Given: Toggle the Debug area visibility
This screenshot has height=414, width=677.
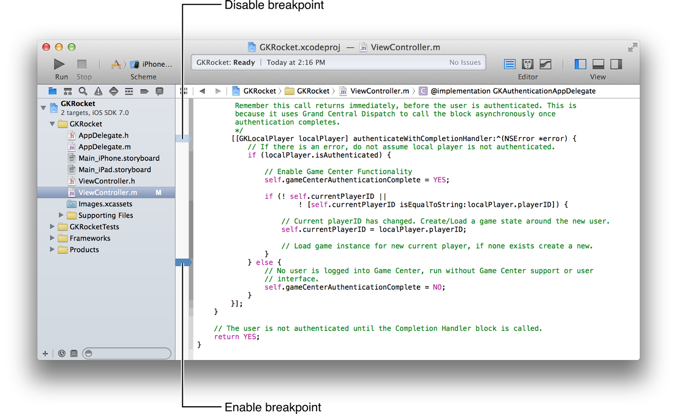Looking at the screenshot, I should [x=598, y=64].
